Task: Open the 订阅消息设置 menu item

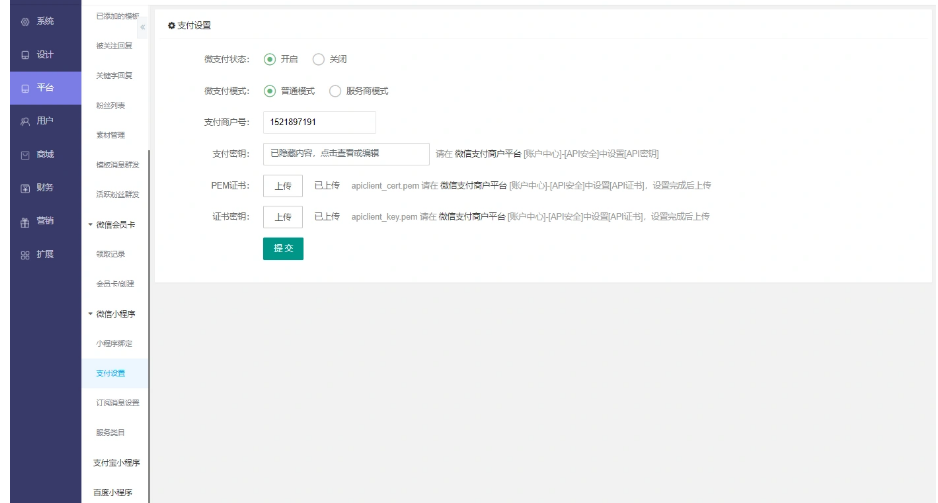Action: pyautogui.click(x=117, y=402)
